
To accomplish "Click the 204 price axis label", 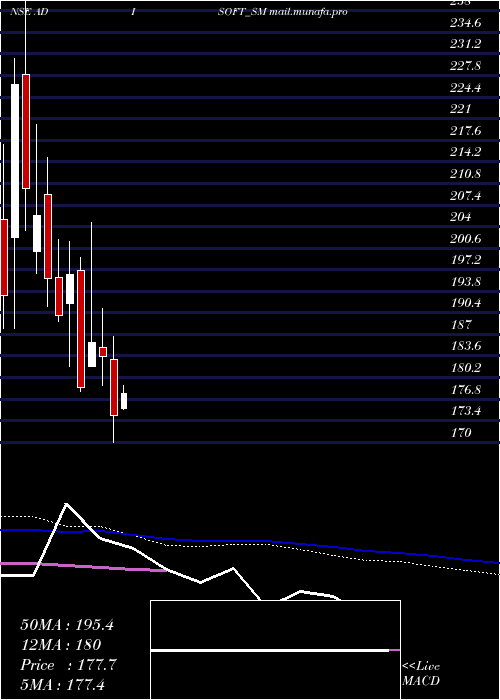I will click(461, 217).
